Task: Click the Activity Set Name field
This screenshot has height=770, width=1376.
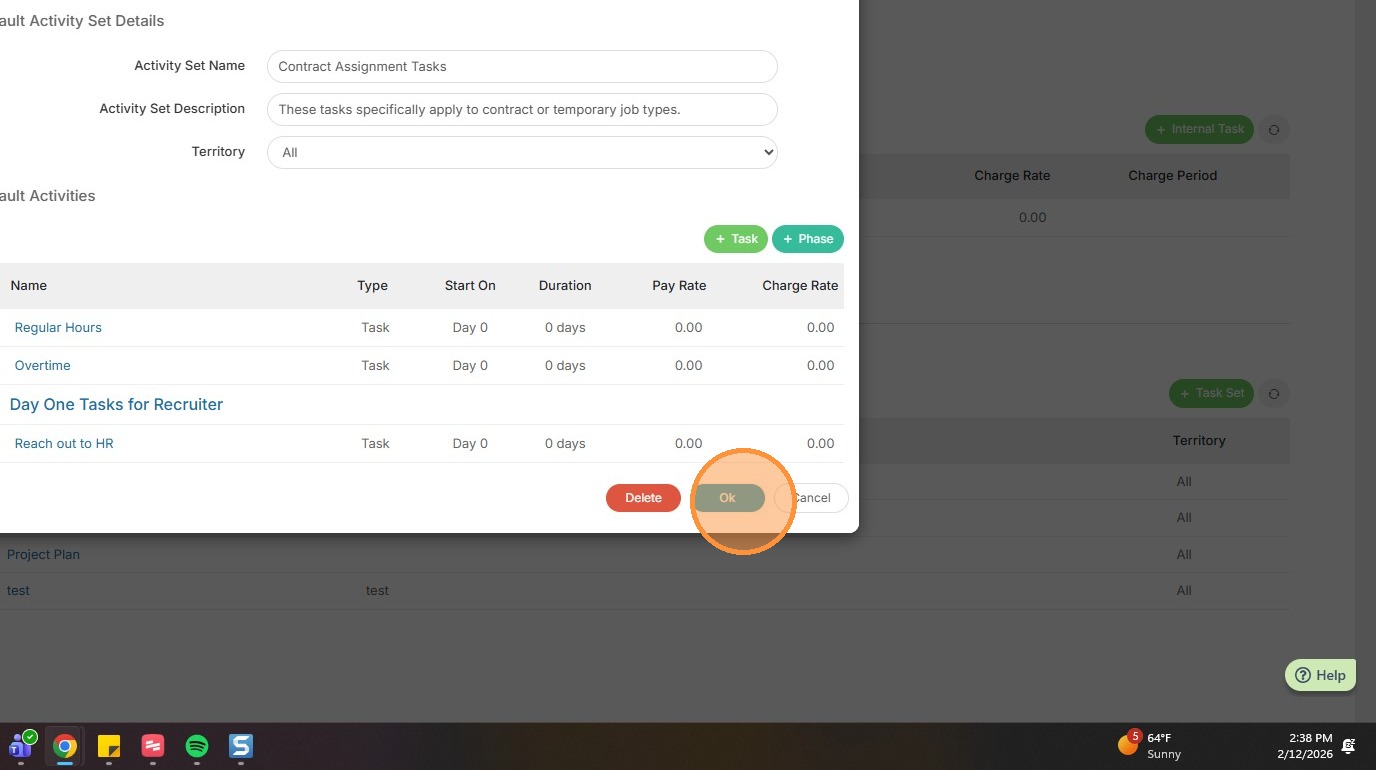Action: tap(522, 66)
